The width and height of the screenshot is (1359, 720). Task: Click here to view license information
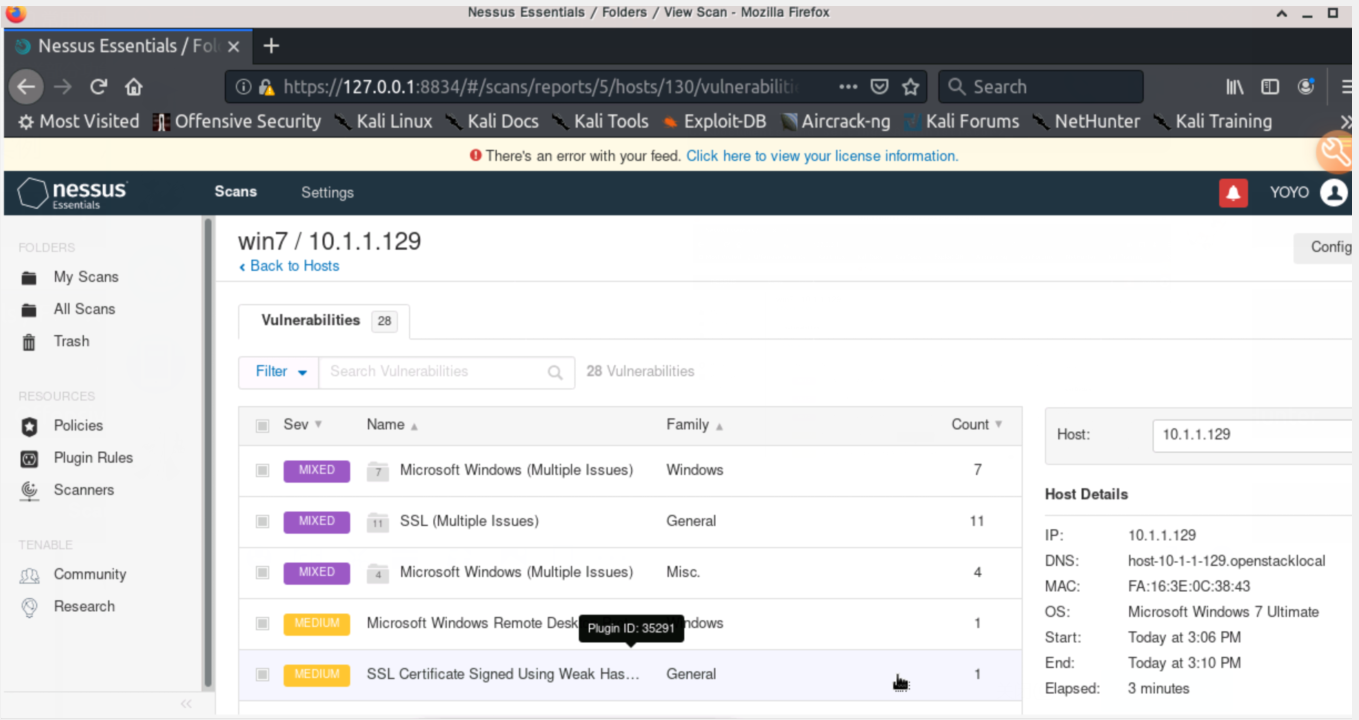(x=822, y=156)
